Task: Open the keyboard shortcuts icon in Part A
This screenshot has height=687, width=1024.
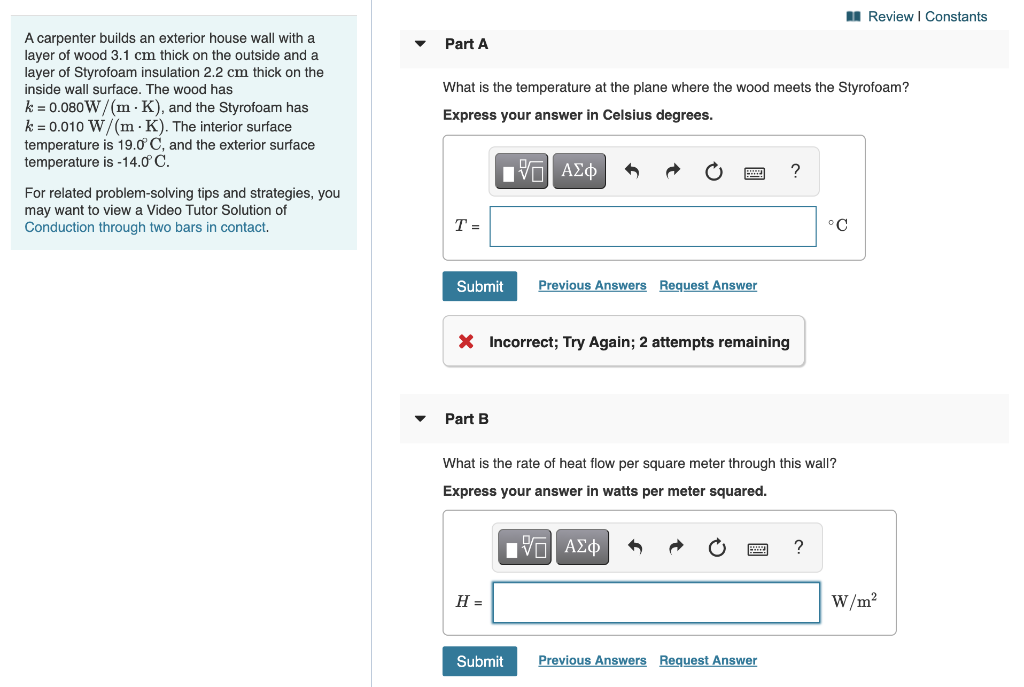Action: coord(754,172)
